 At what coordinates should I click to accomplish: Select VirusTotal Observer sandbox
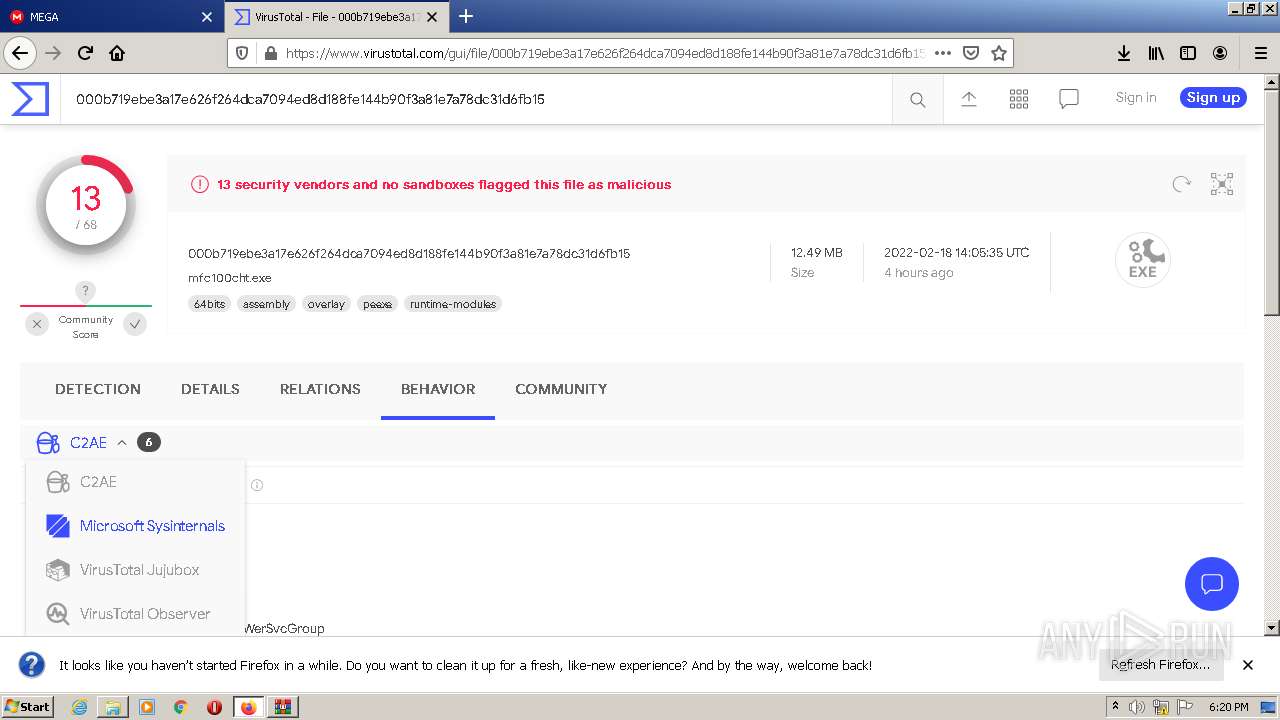(135, 614)
